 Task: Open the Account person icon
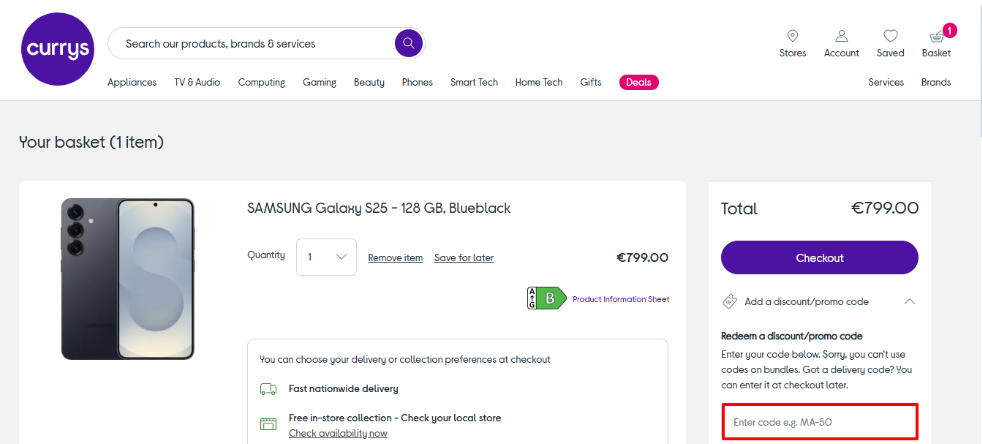tap(841, 36)
